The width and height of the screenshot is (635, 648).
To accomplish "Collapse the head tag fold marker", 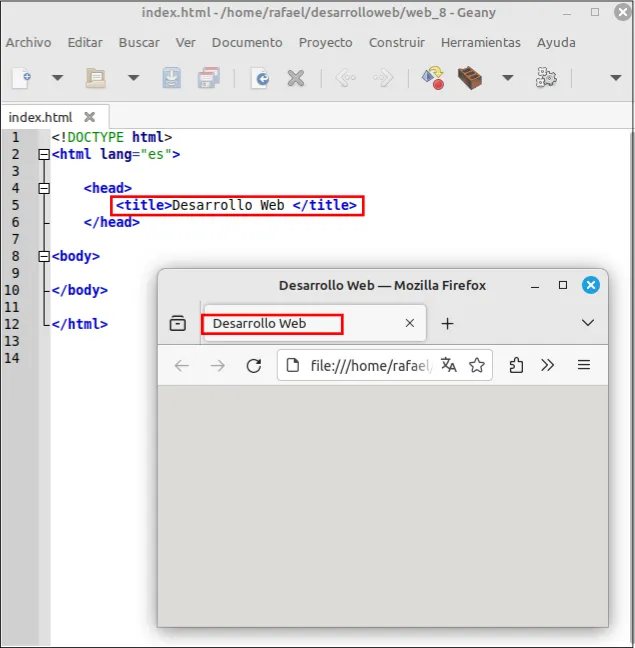I will tap(44, 188).
